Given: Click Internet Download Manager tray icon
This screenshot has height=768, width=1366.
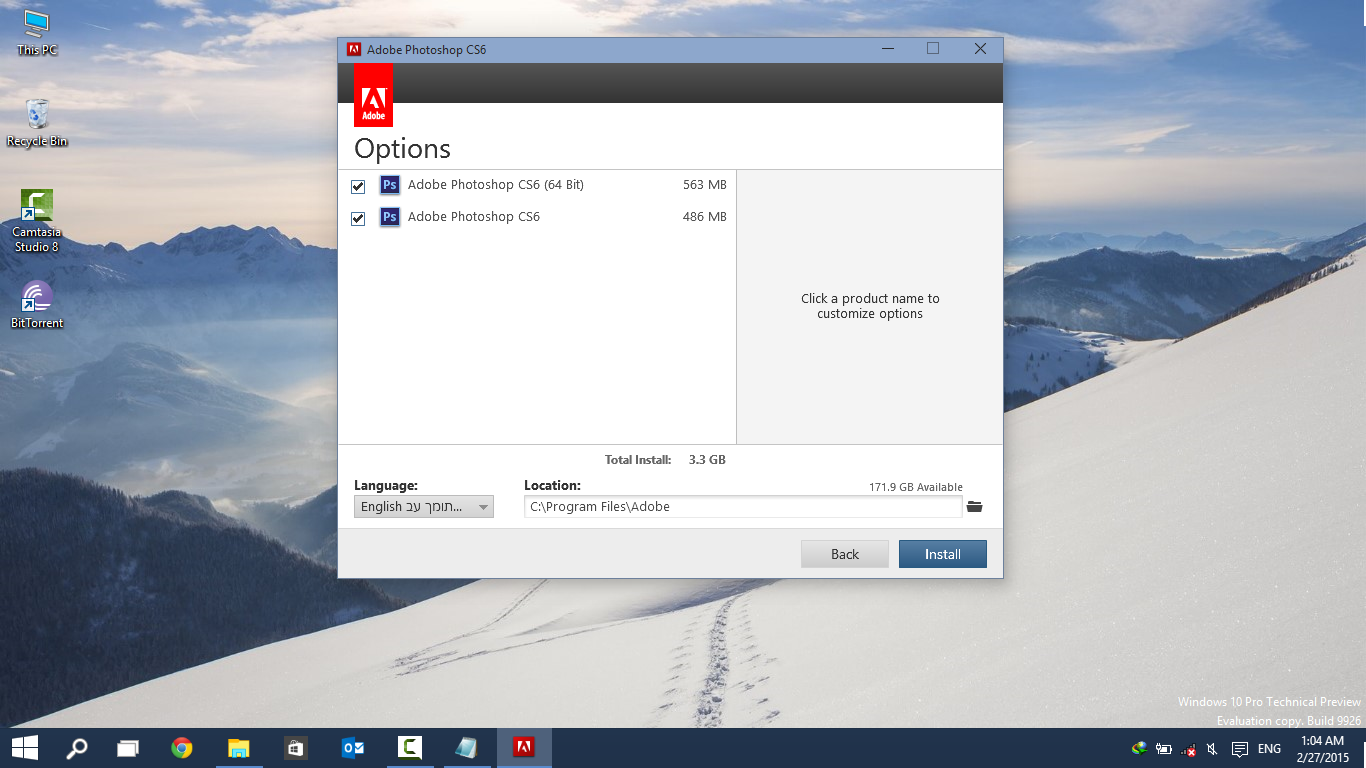Looking at the screenshot, I should tap(1139, 748).
